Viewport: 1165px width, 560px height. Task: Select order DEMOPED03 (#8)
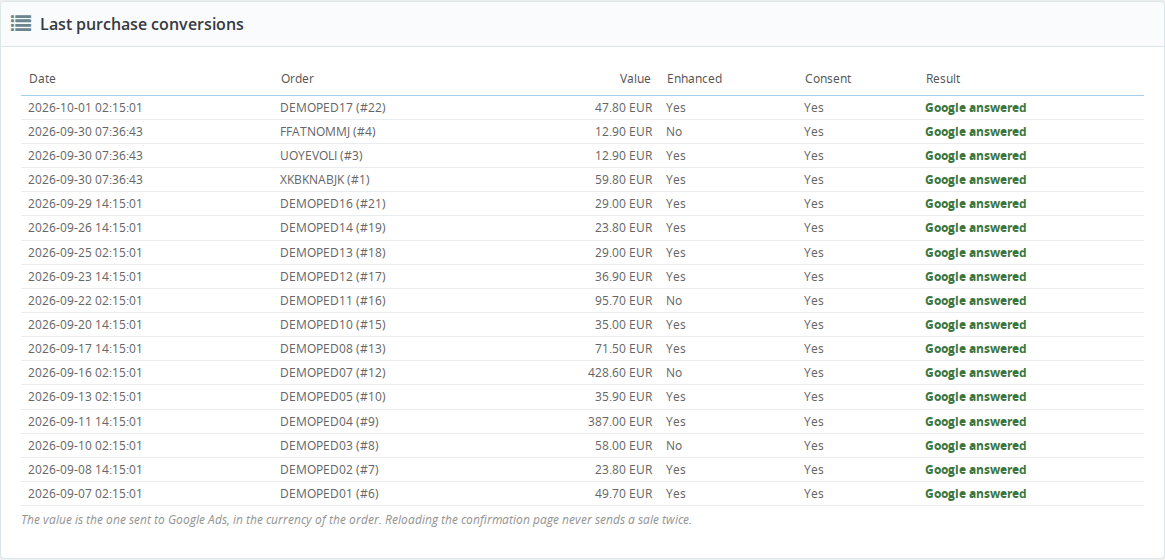[329, 446]
